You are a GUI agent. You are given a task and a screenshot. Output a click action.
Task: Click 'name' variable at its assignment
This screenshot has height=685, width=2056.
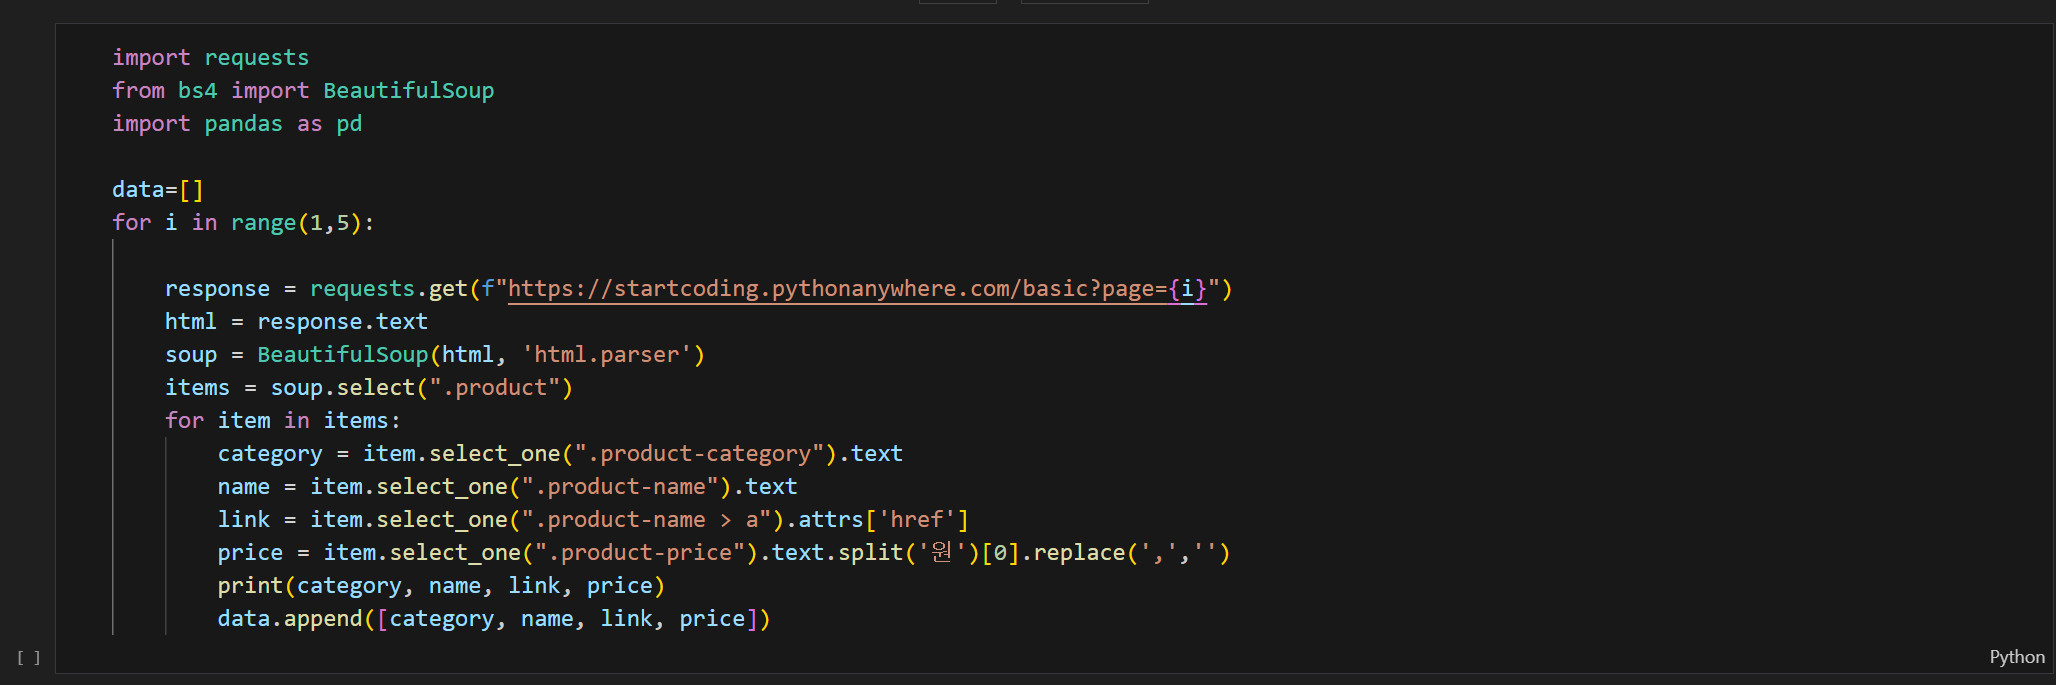click(x=244, y=487)
